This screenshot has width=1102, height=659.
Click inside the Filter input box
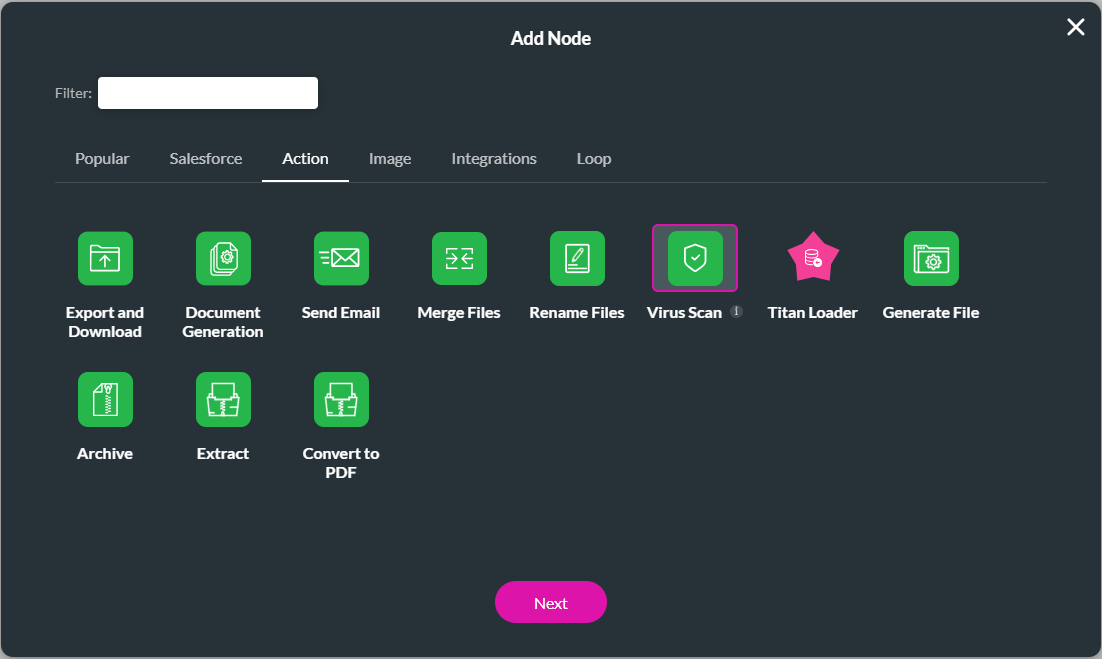point(207,92)
